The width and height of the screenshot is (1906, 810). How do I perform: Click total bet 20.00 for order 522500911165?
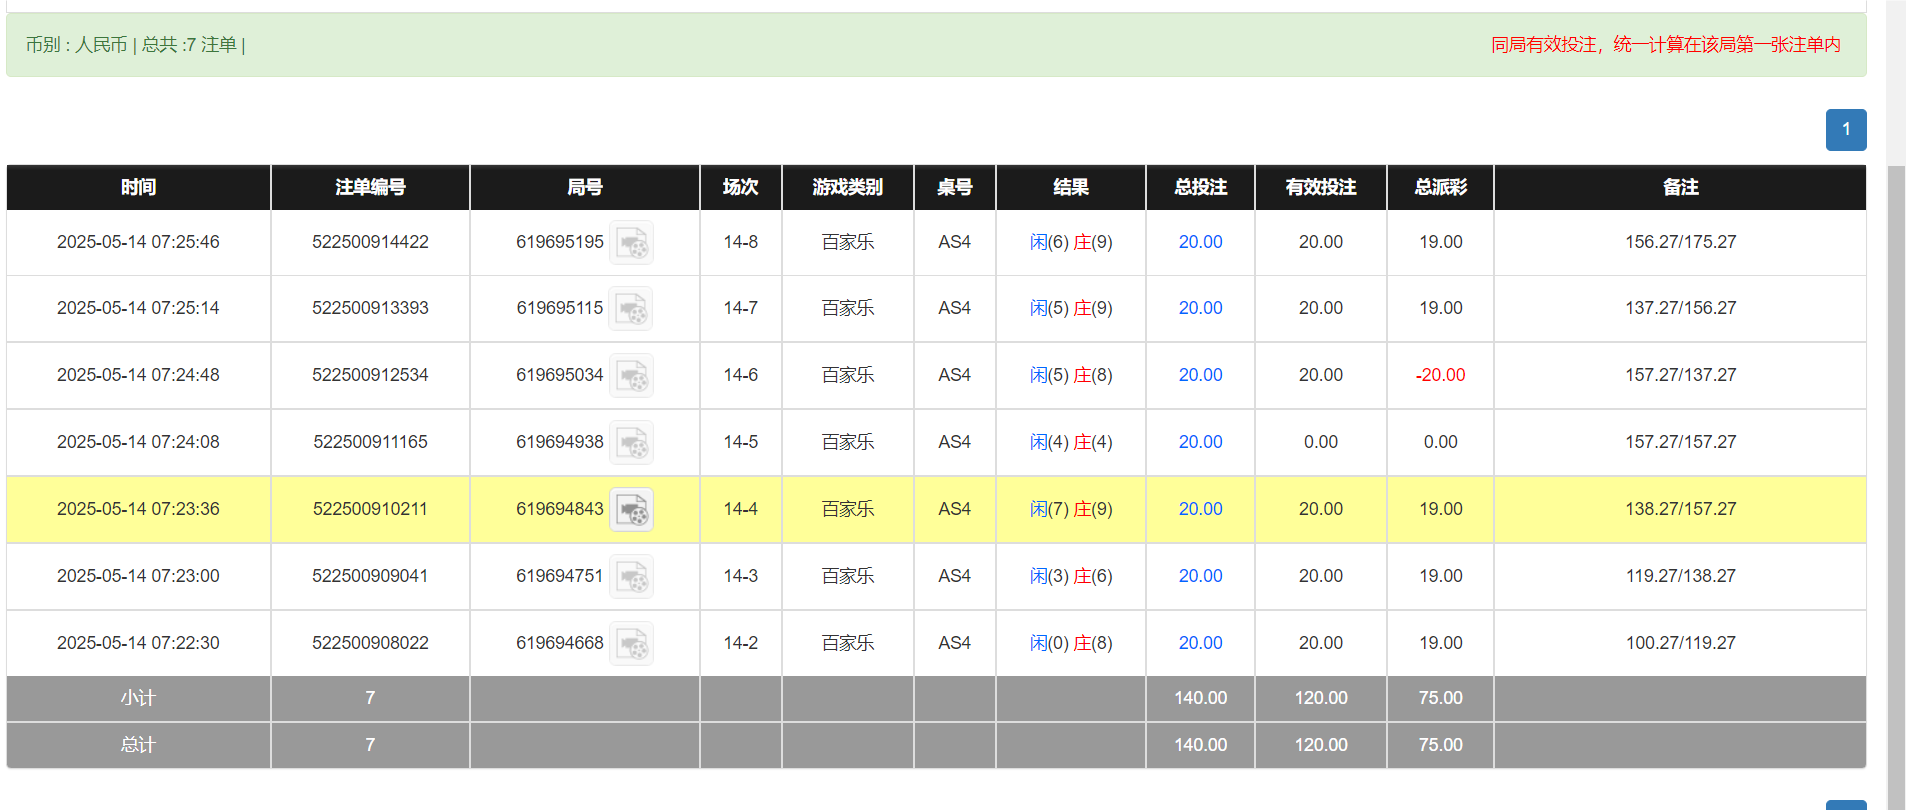(x=1200, y=442)
